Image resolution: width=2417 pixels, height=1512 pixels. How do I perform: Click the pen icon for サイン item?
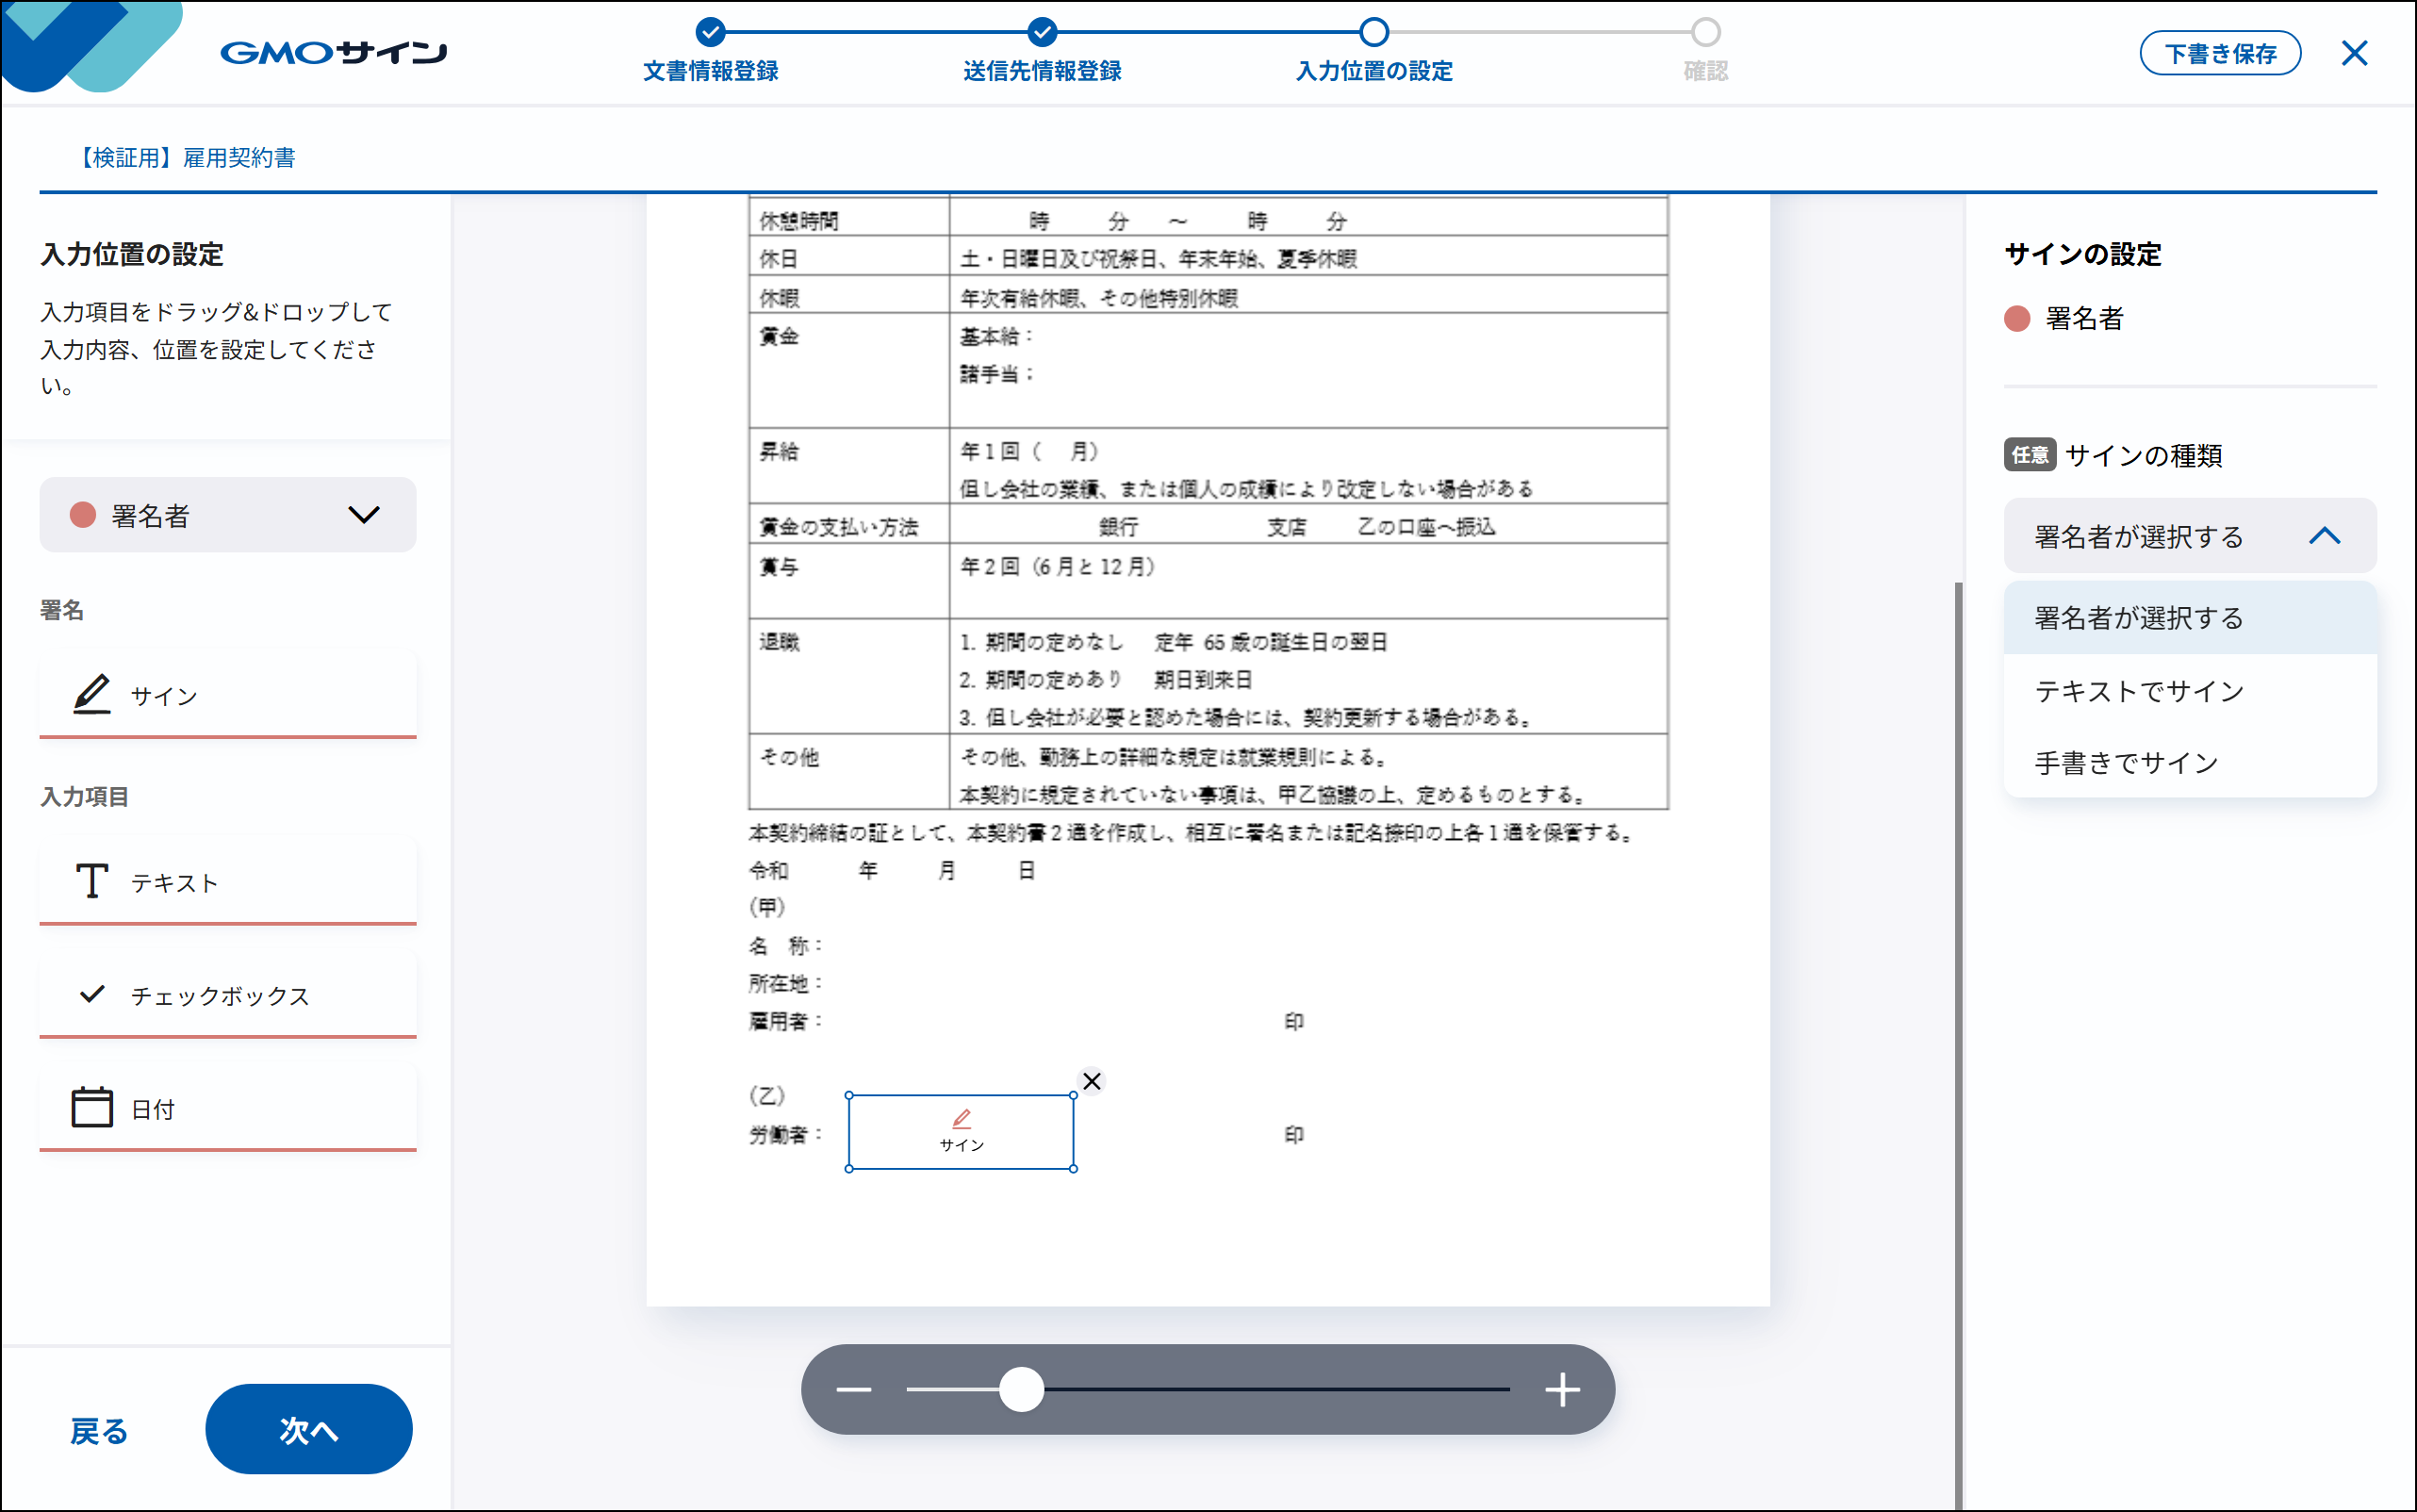coord(92,694)
